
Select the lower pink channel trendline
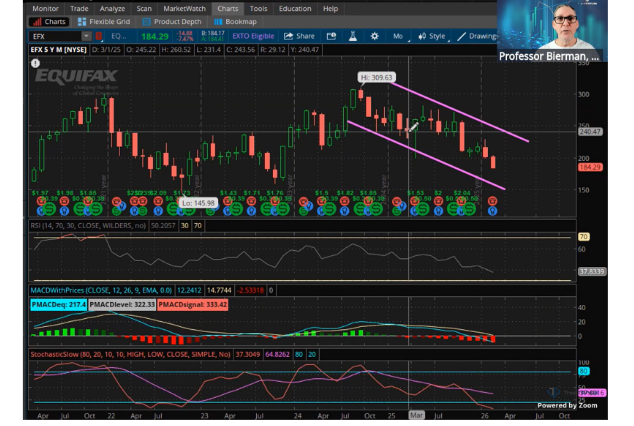[x=427, y=156]
